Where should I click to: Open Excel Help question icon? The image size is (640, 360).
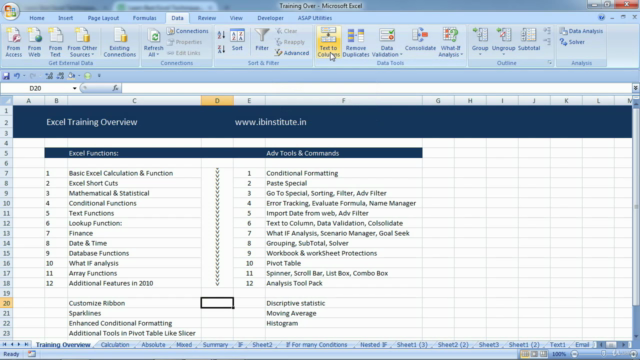(x=601, y=18)
